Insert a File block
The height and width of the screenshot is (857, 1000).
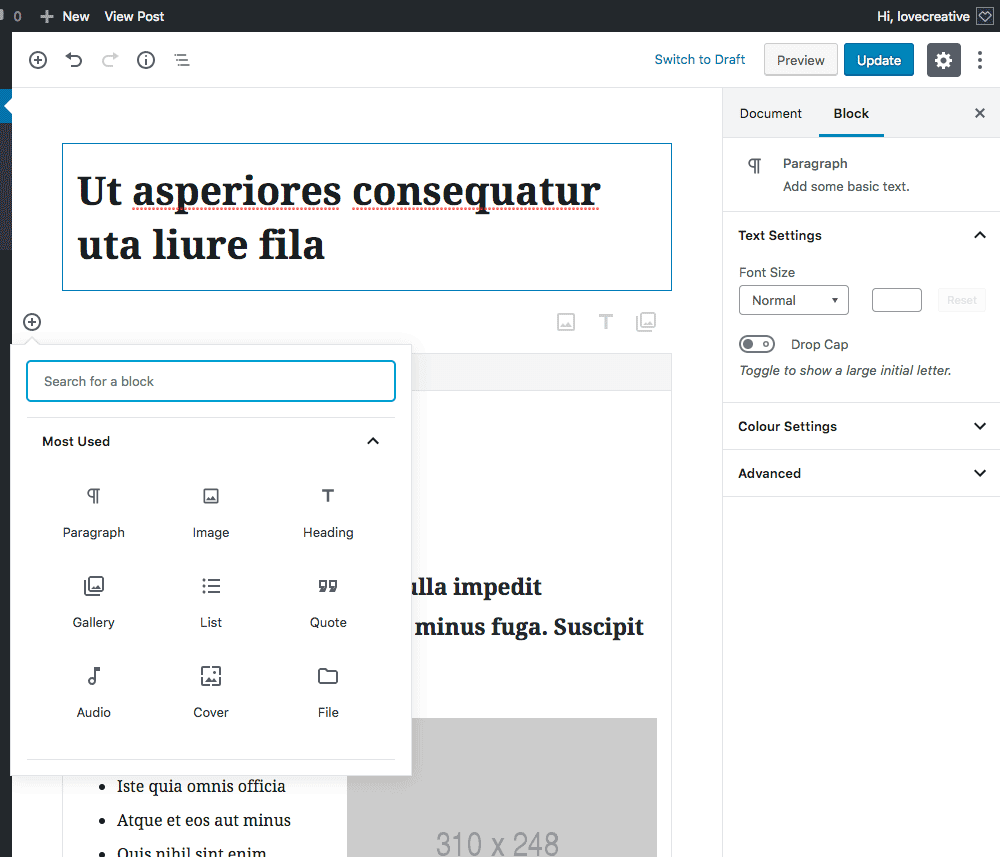pos(328,691)
